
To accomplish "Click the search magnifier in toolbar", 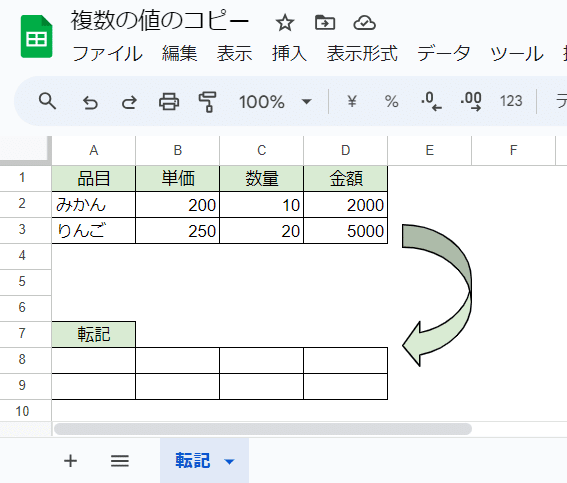I will click(x=47, y=101).
